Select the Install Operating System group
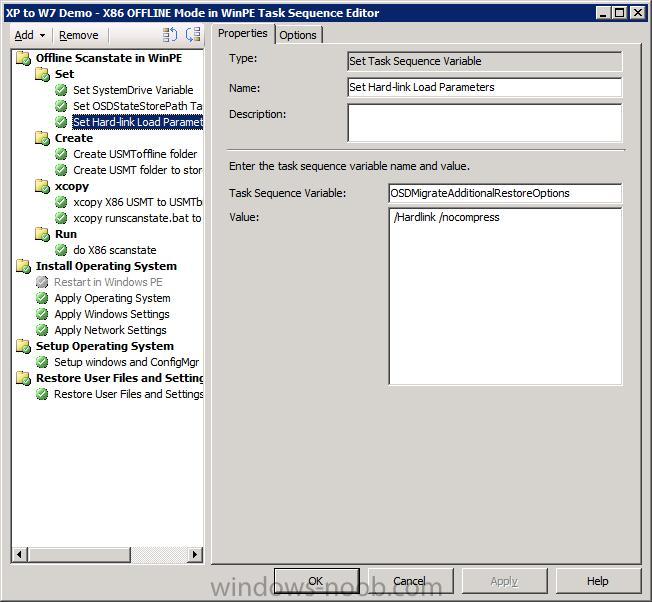 click(x=106, y=266)
